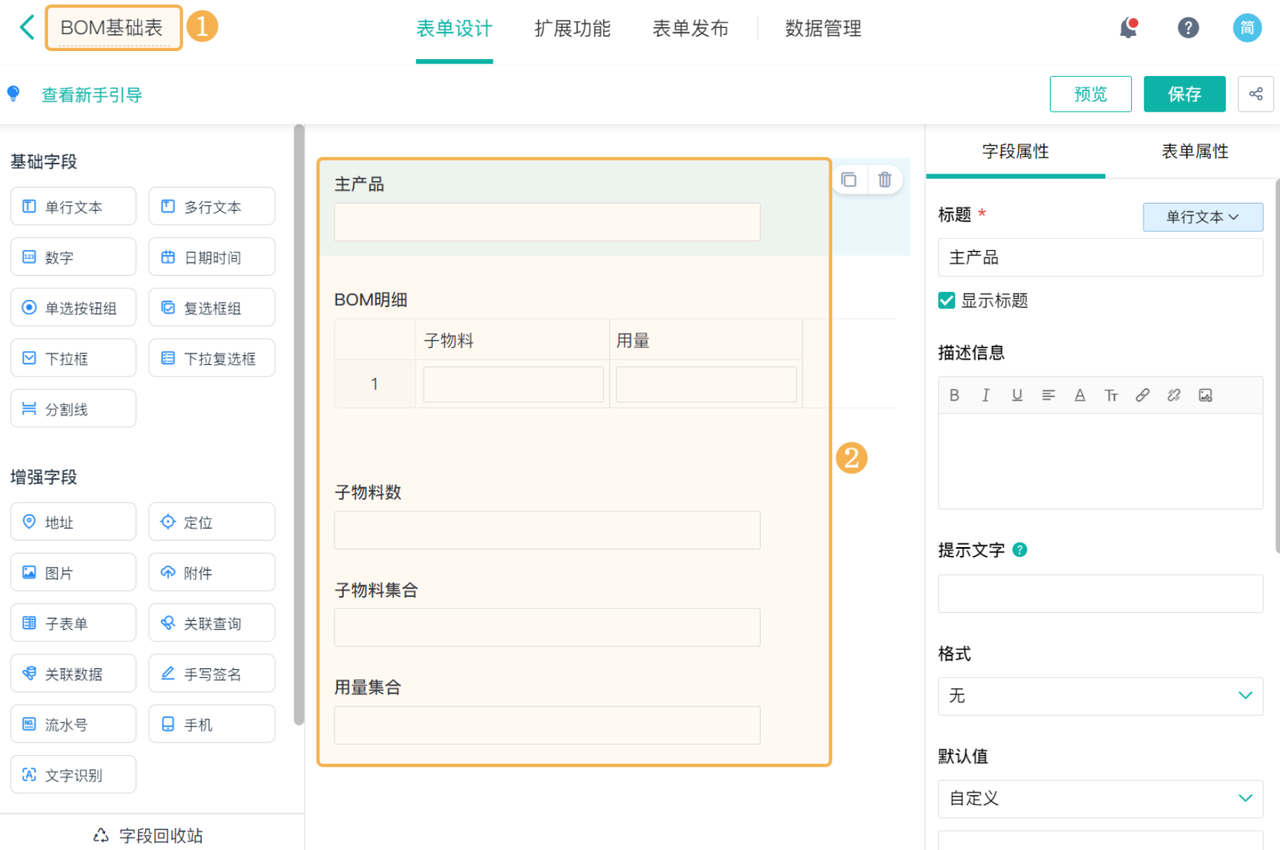Set text alignment in description editor

click(x=1048, y=395)
